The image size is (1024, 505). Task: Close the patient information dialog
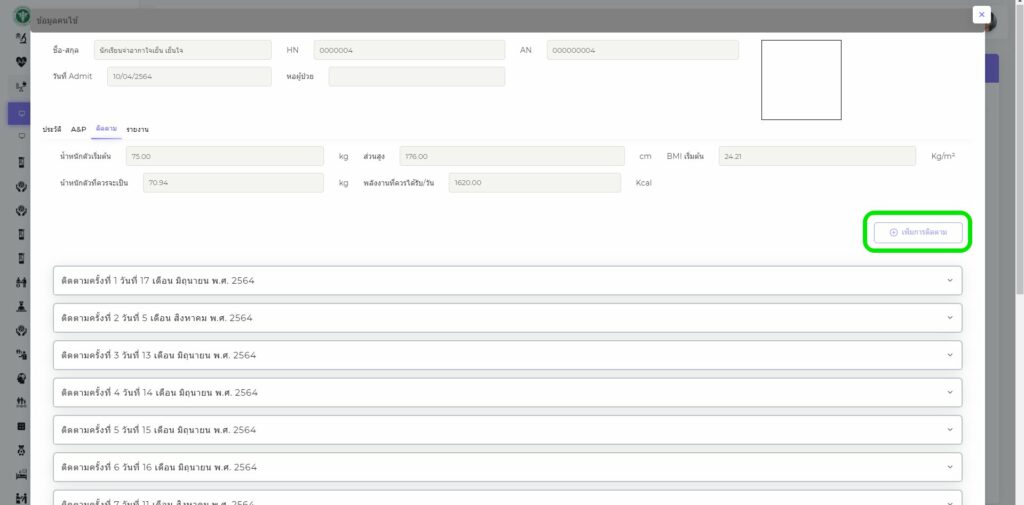point(982,15)
